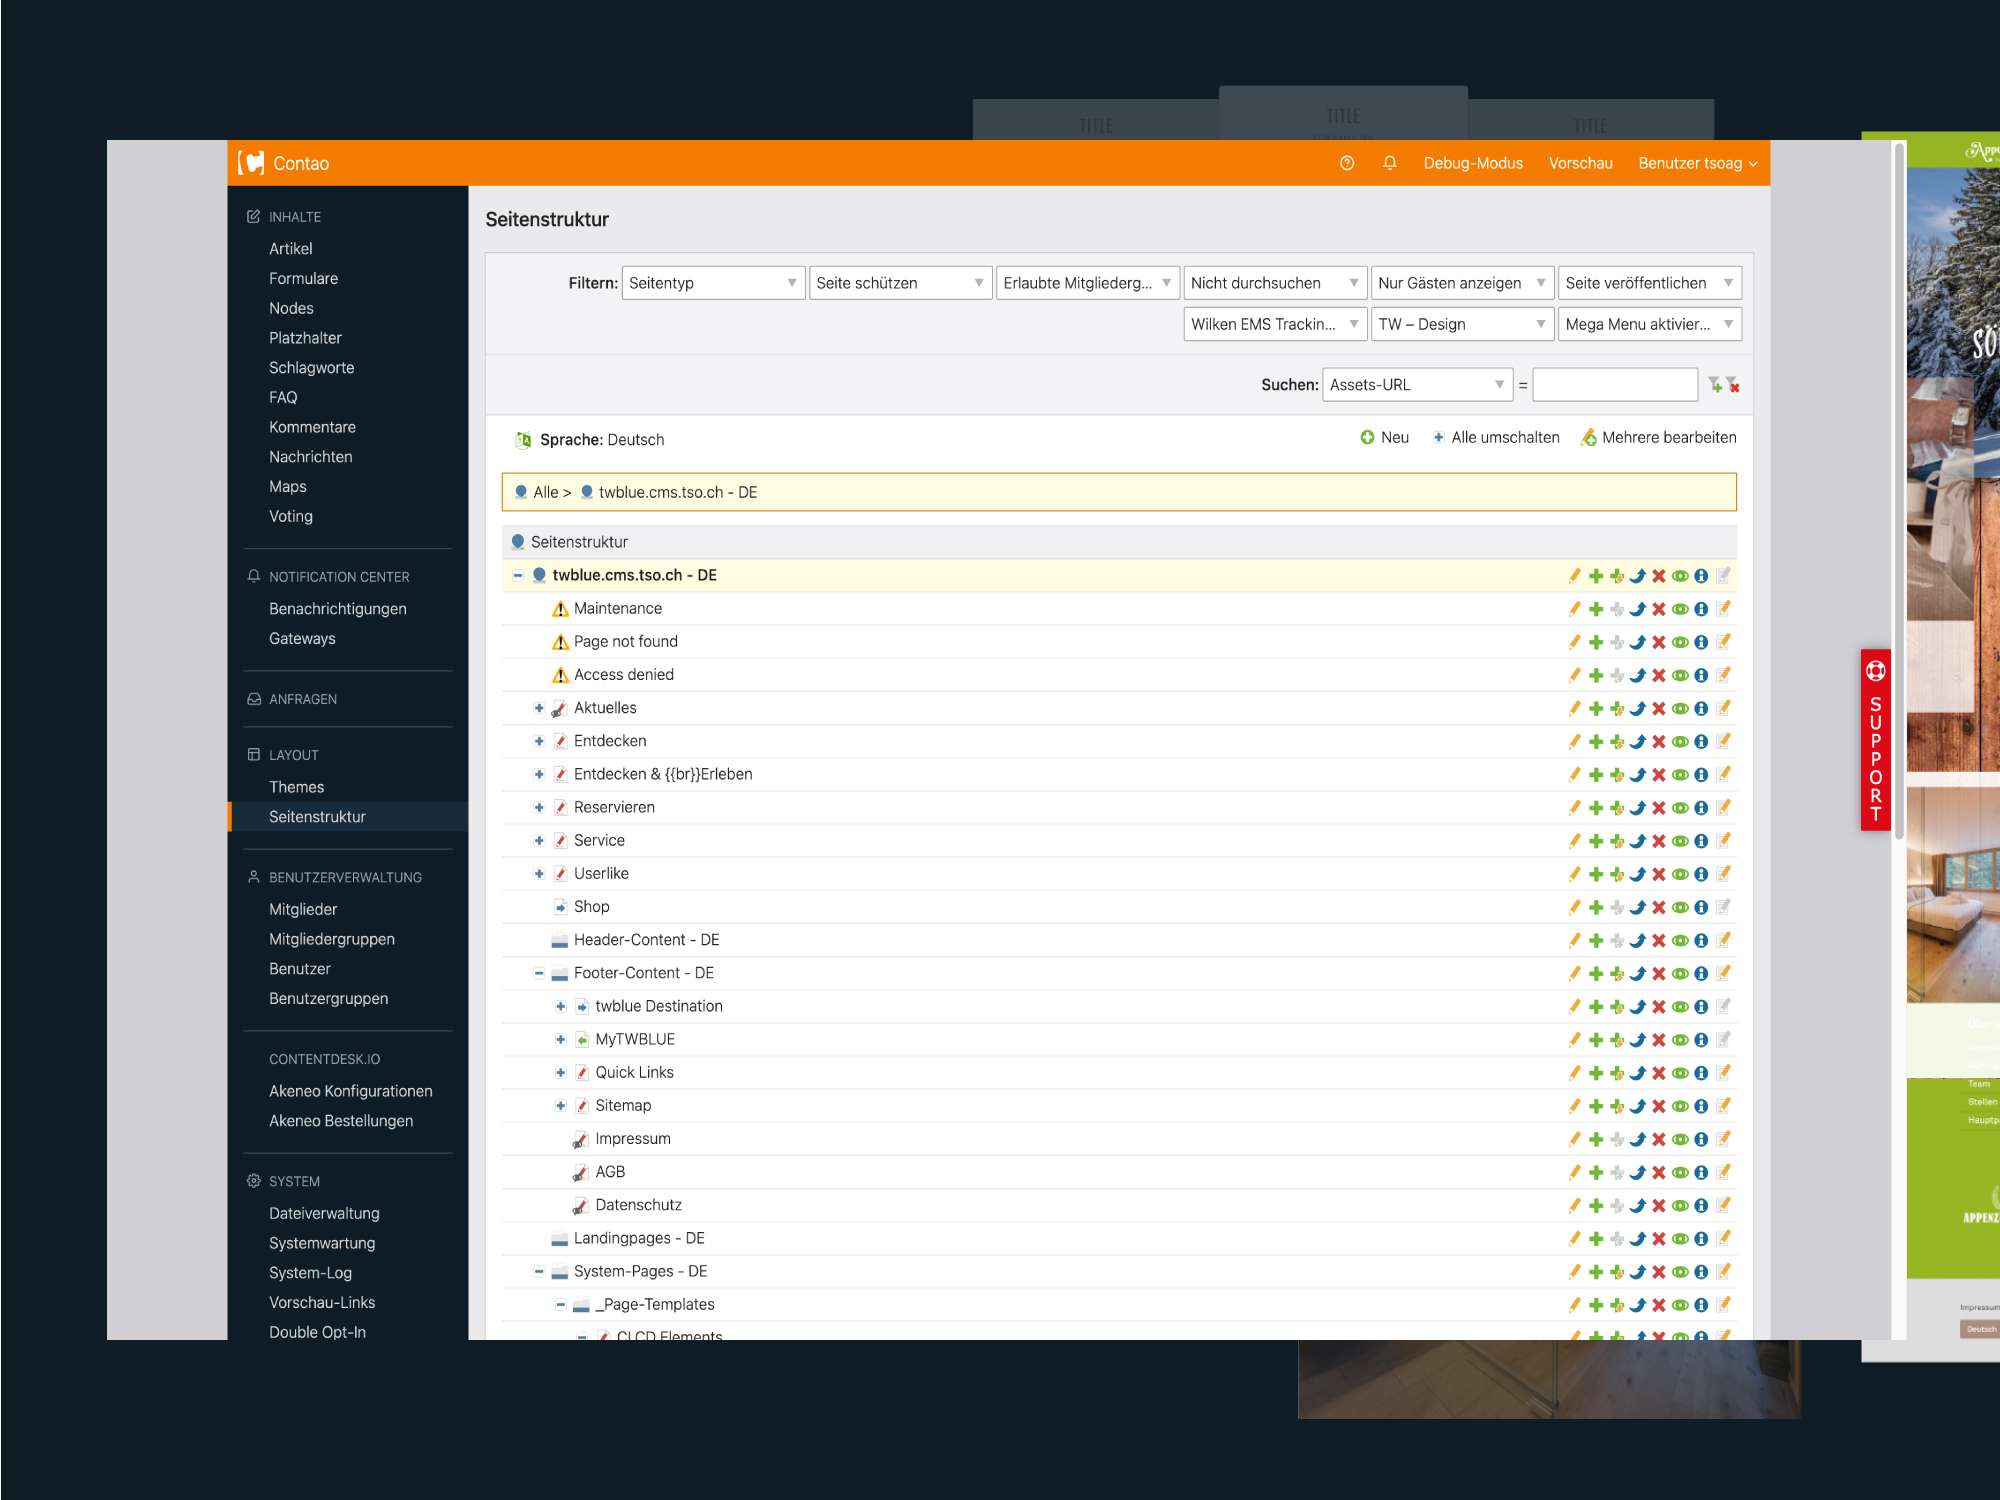Show info for the Reservieren page
The height and width of the screenshot is (1500, 2000).
[x=1701, y=807]
